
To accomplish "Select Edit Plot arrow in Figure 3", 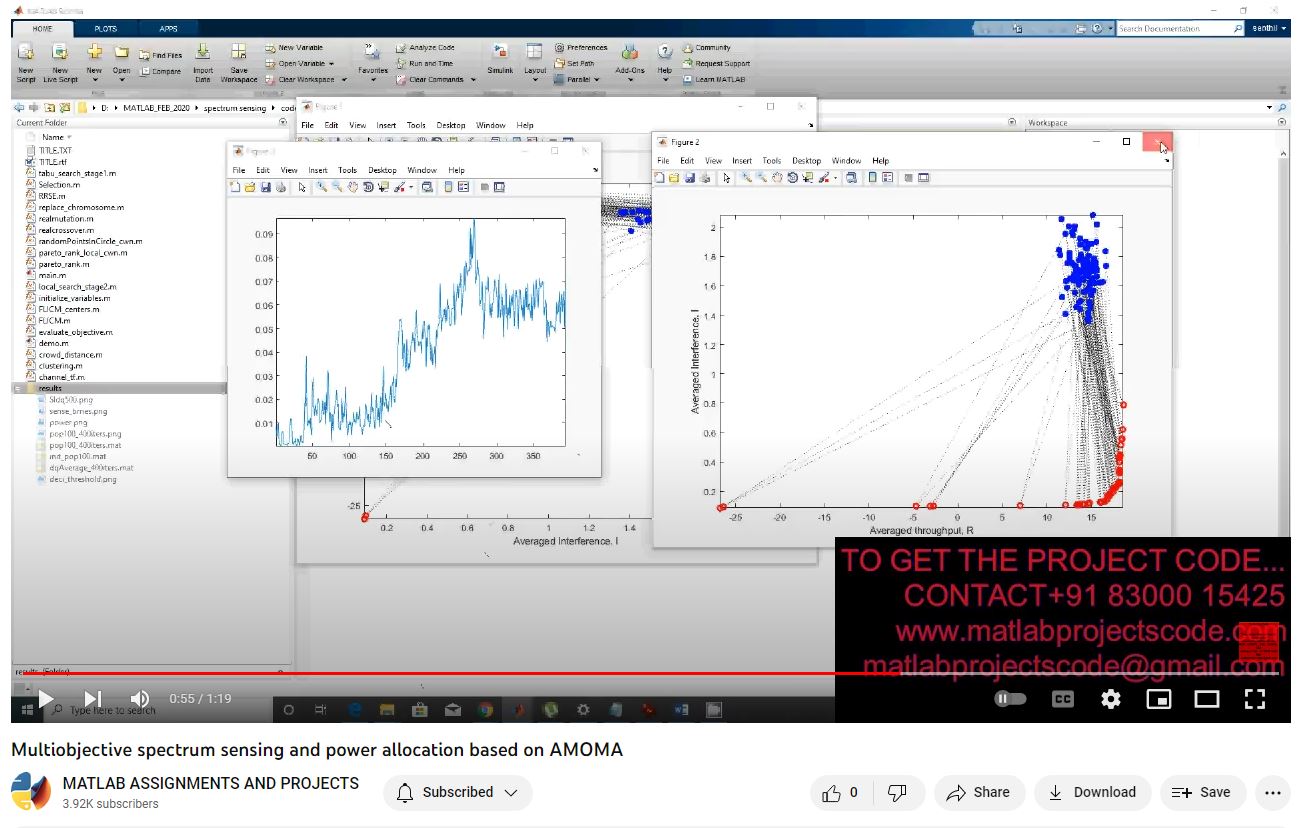I will tap(302, 187).
